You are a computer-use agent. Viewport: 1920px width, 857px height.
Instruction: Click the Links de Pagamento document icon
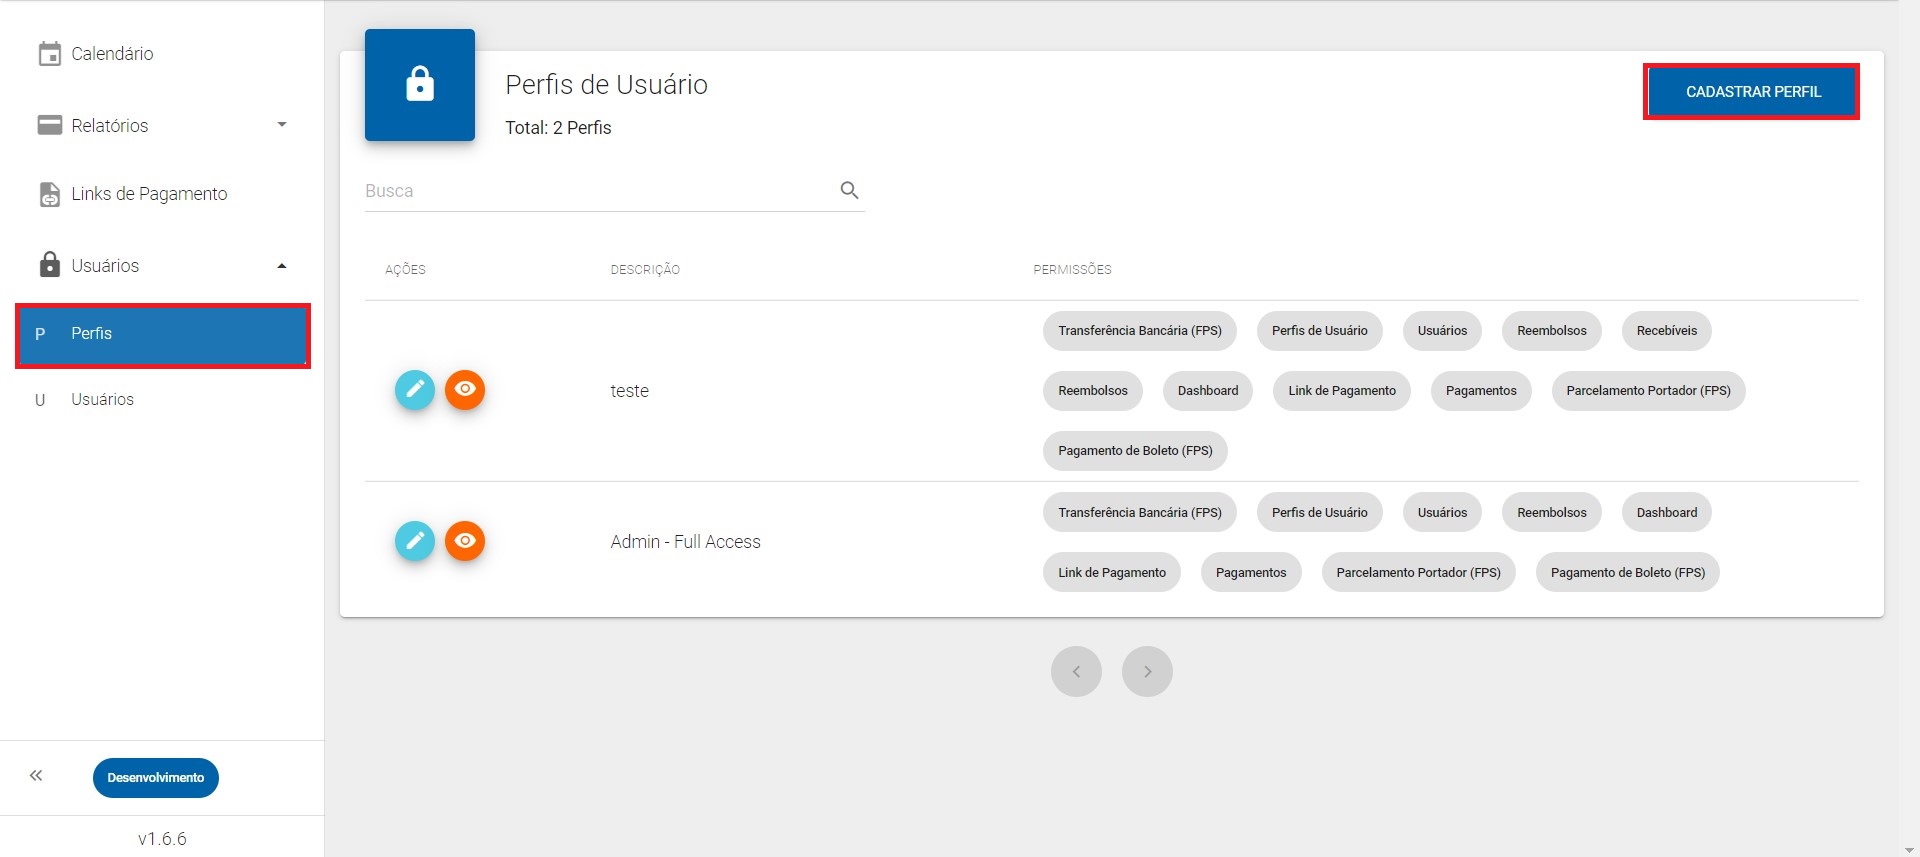tap(49, 194)
